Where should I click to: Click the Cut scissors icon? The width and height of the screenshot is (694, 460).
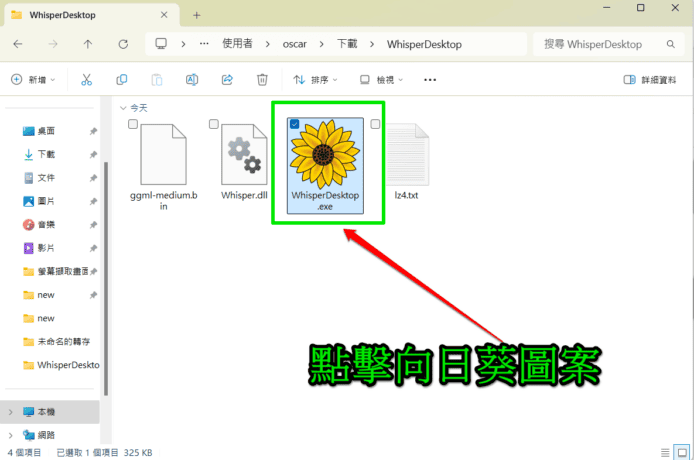point(87,80)
